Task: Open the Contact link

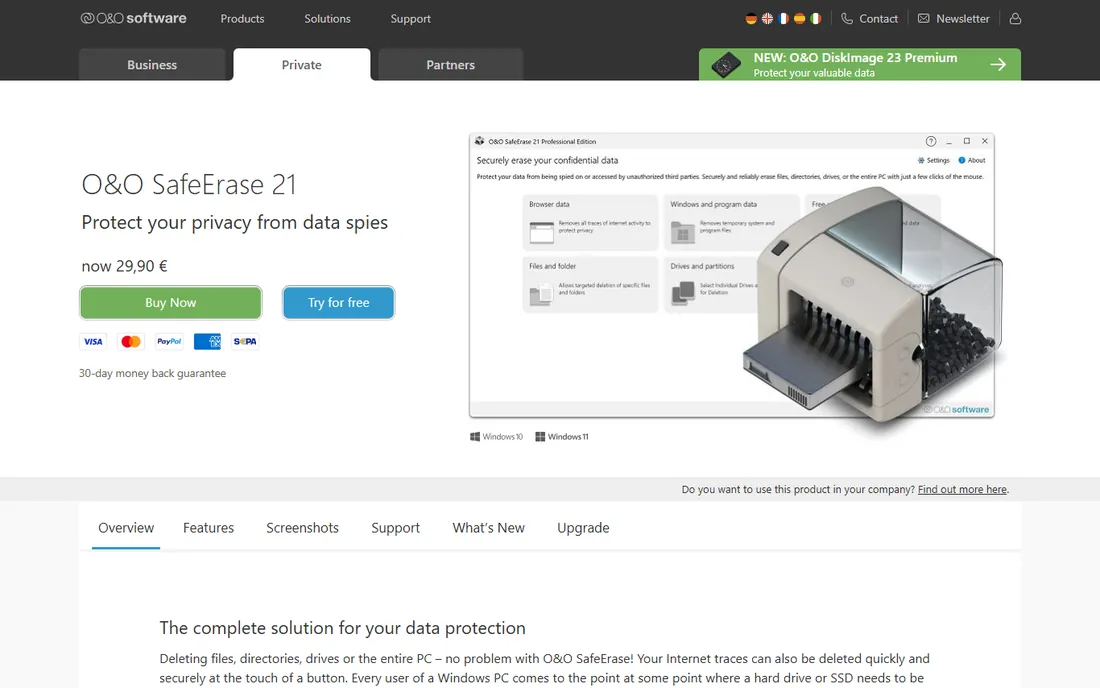Action: coord(869,19)
